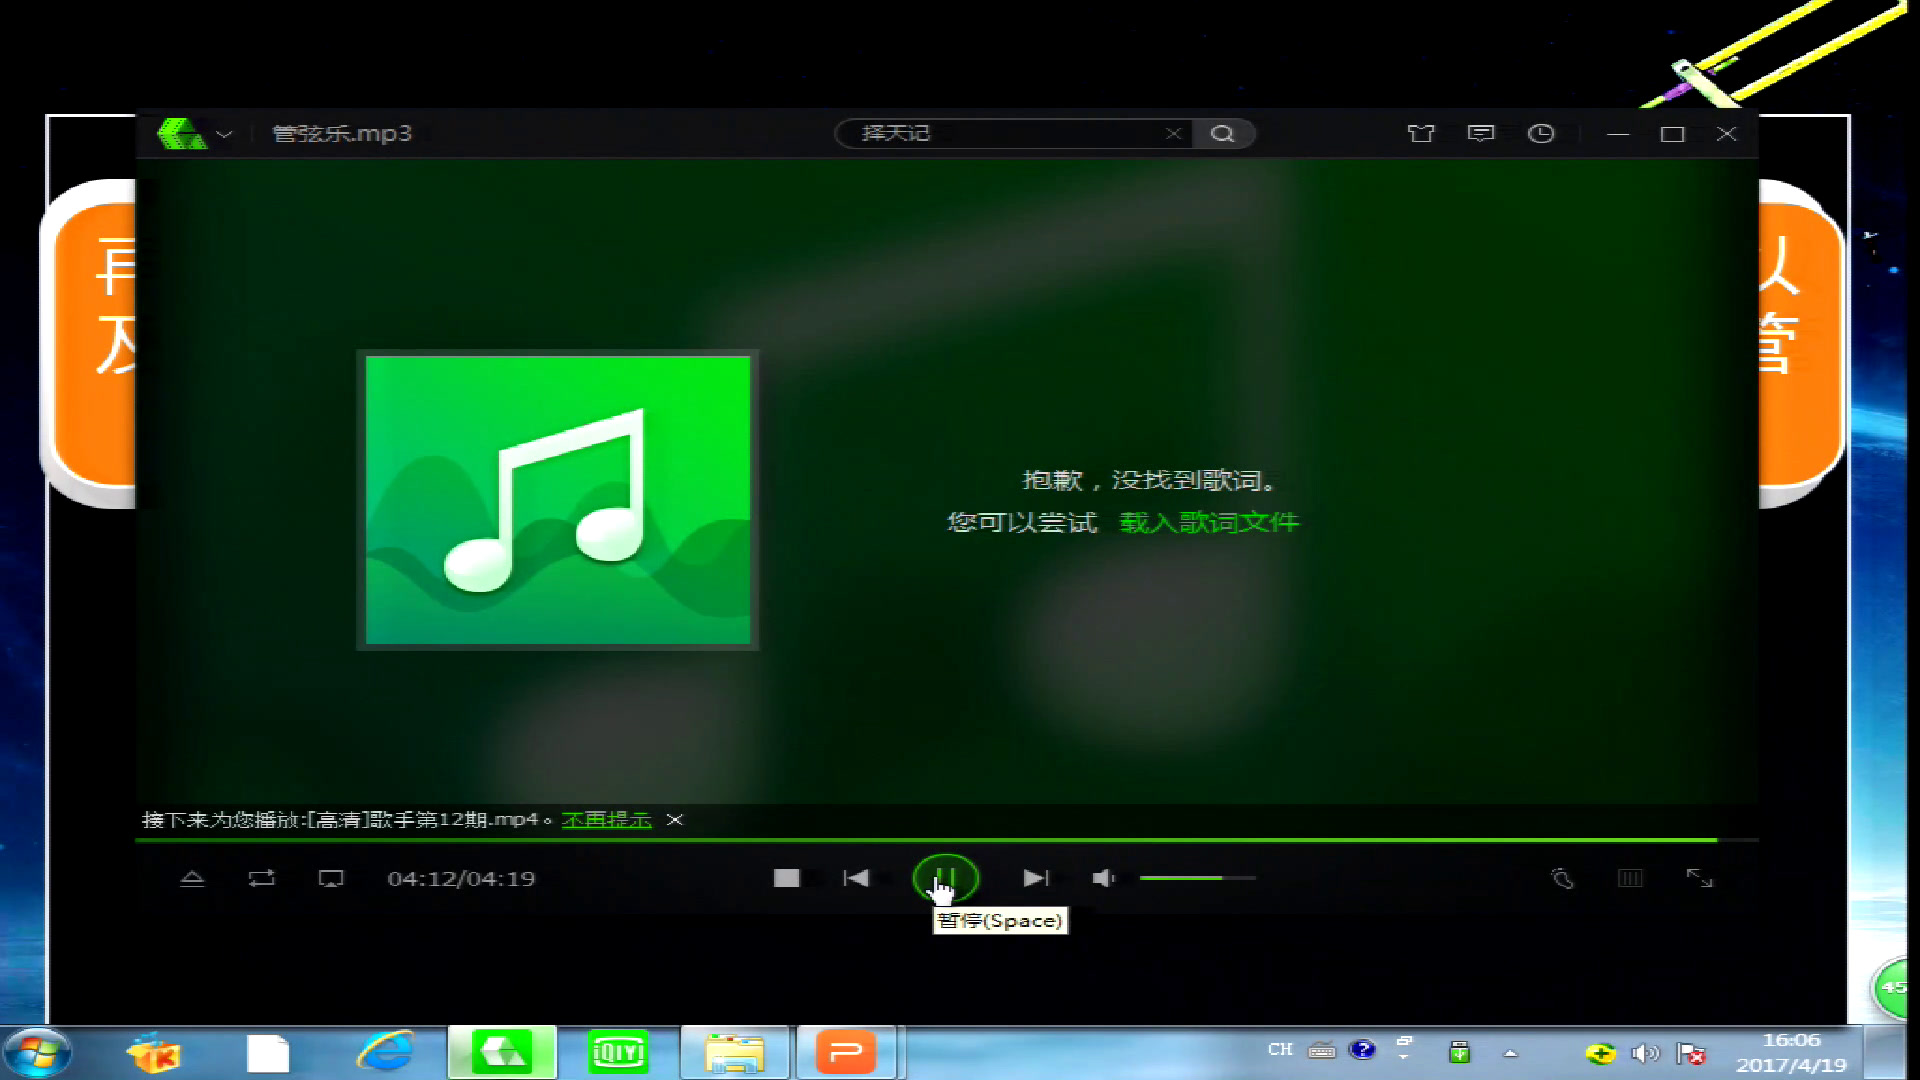This screenshot has height=1080, width=1920.
Task: Open the playlist panel icon
Action: click(x=1630, y=878)
